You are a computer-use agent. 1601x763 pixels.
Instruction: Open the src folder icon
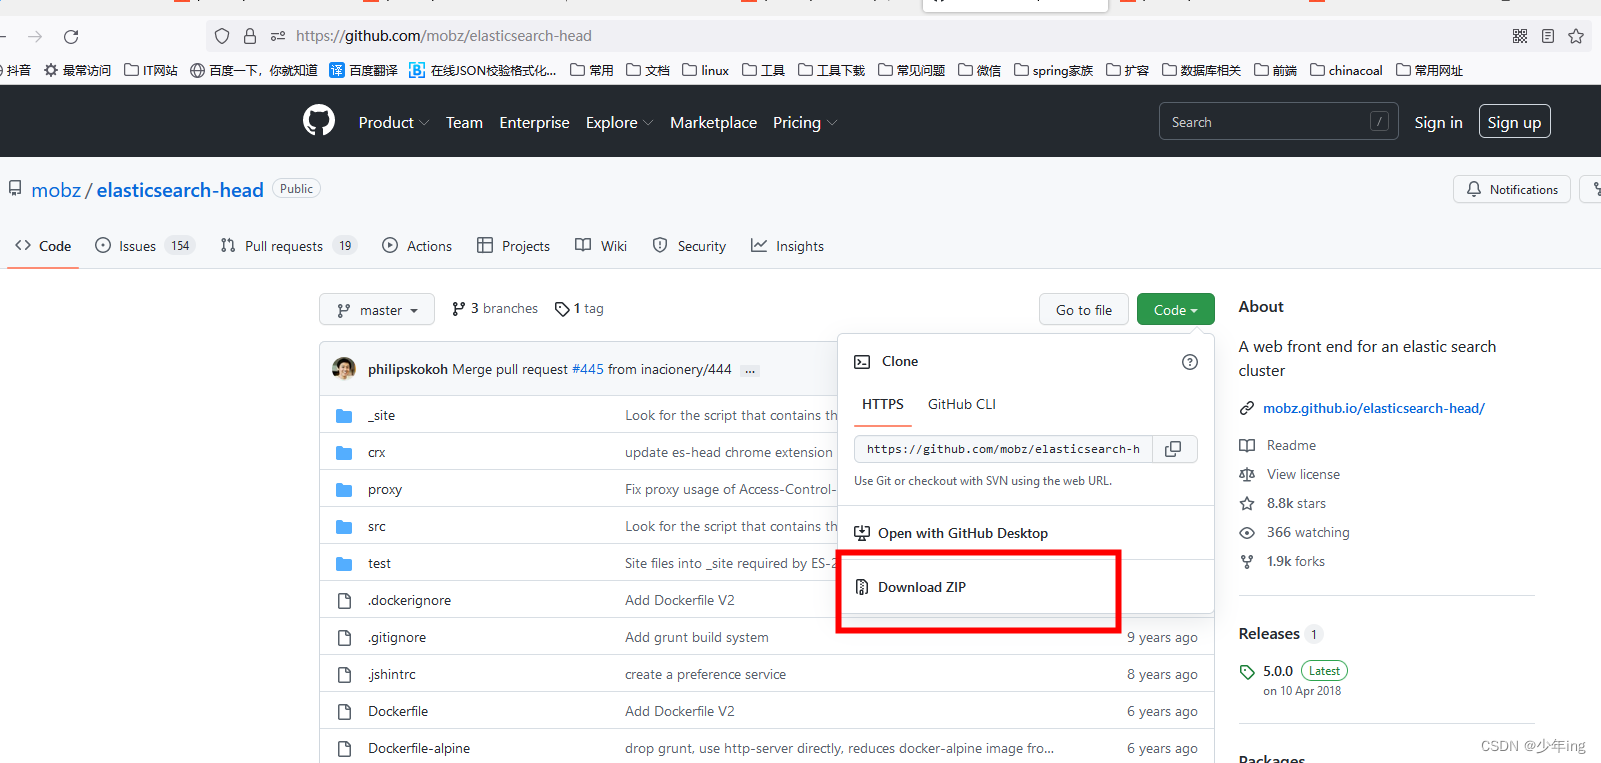coord(344,526)
